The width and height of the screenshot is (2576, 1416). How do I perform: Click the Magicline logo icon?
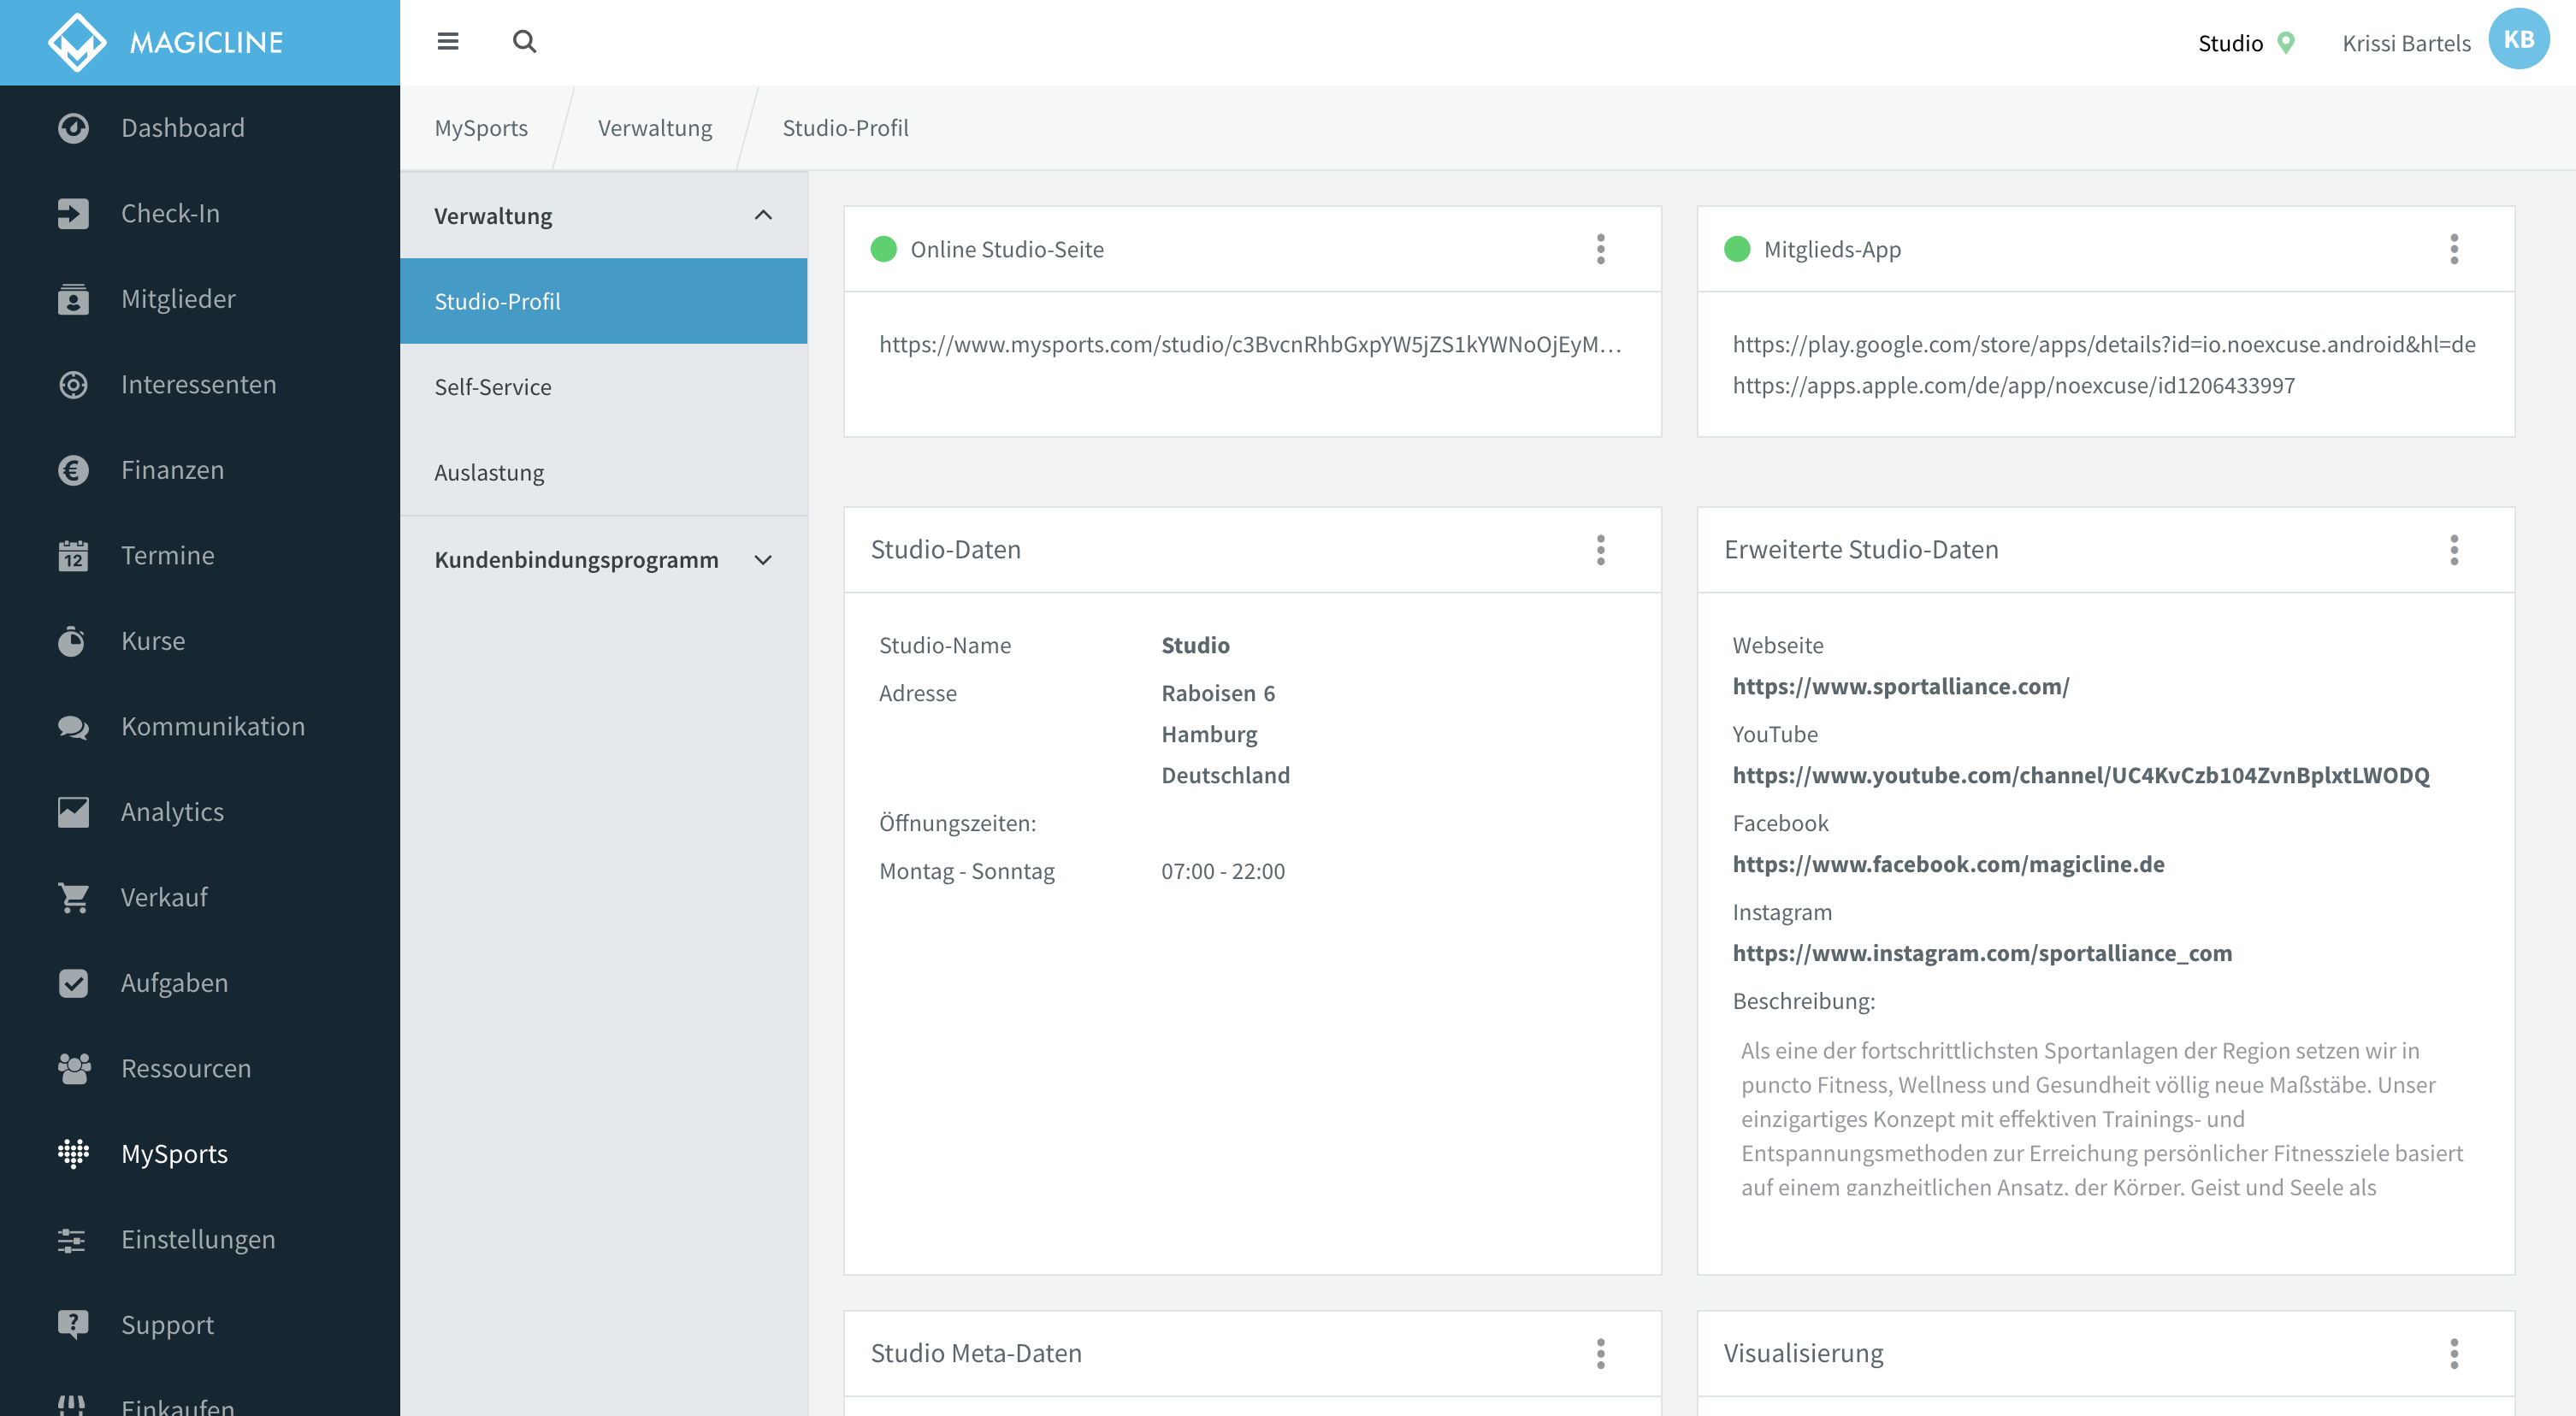click(x=77, y=42)
